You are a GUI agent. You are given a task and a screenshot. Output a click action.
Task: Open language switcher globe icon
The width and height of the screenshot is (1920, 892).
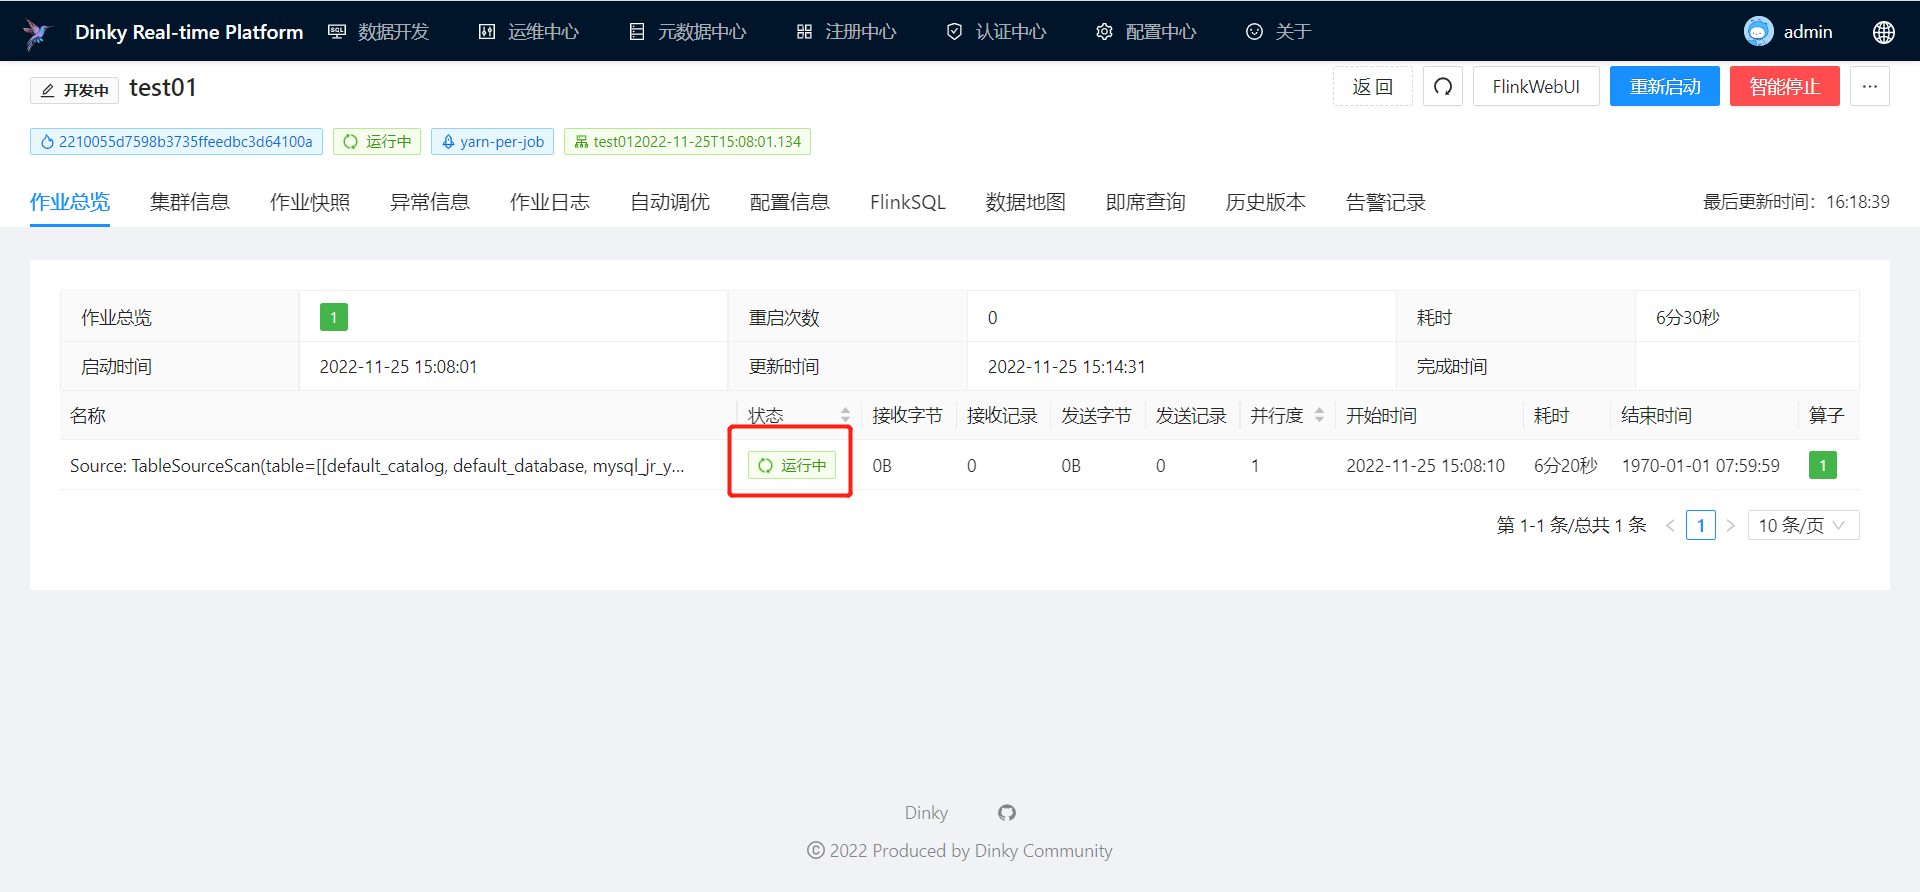tap(1884, 32)
